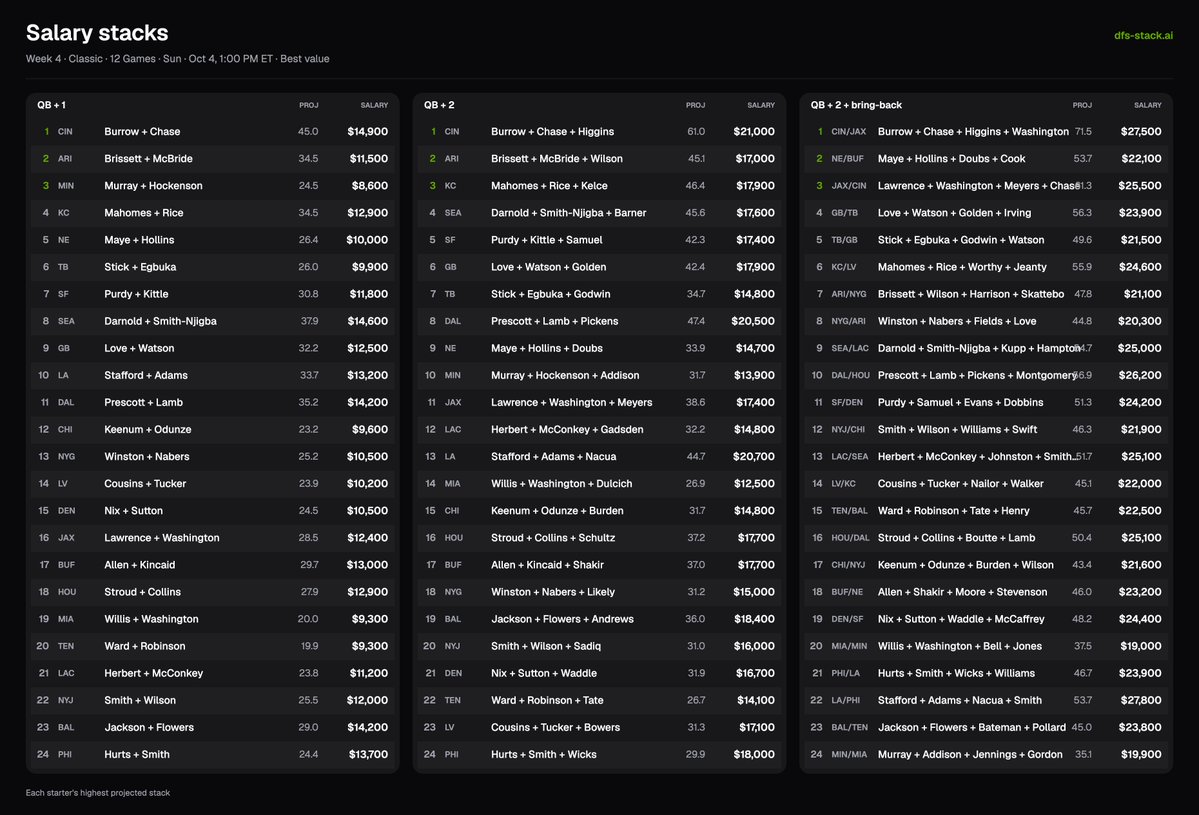
Task: Click the "KC/LV" team matchup label
Action: tap(844, 267)
